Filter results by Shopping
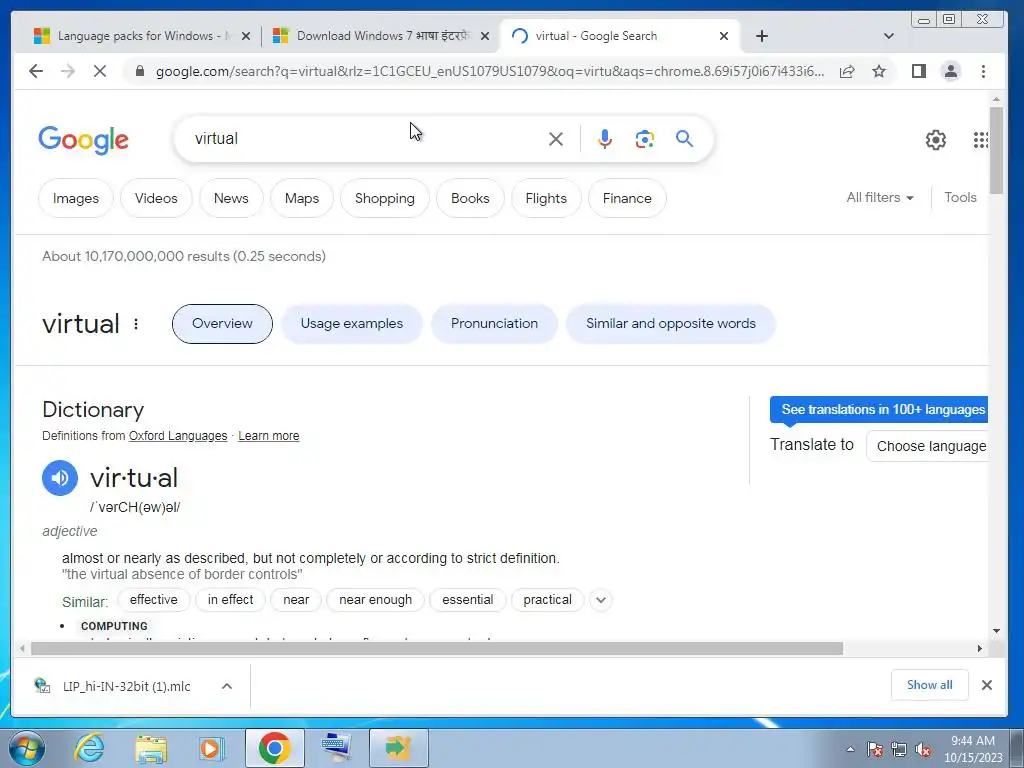 point(385,198)
